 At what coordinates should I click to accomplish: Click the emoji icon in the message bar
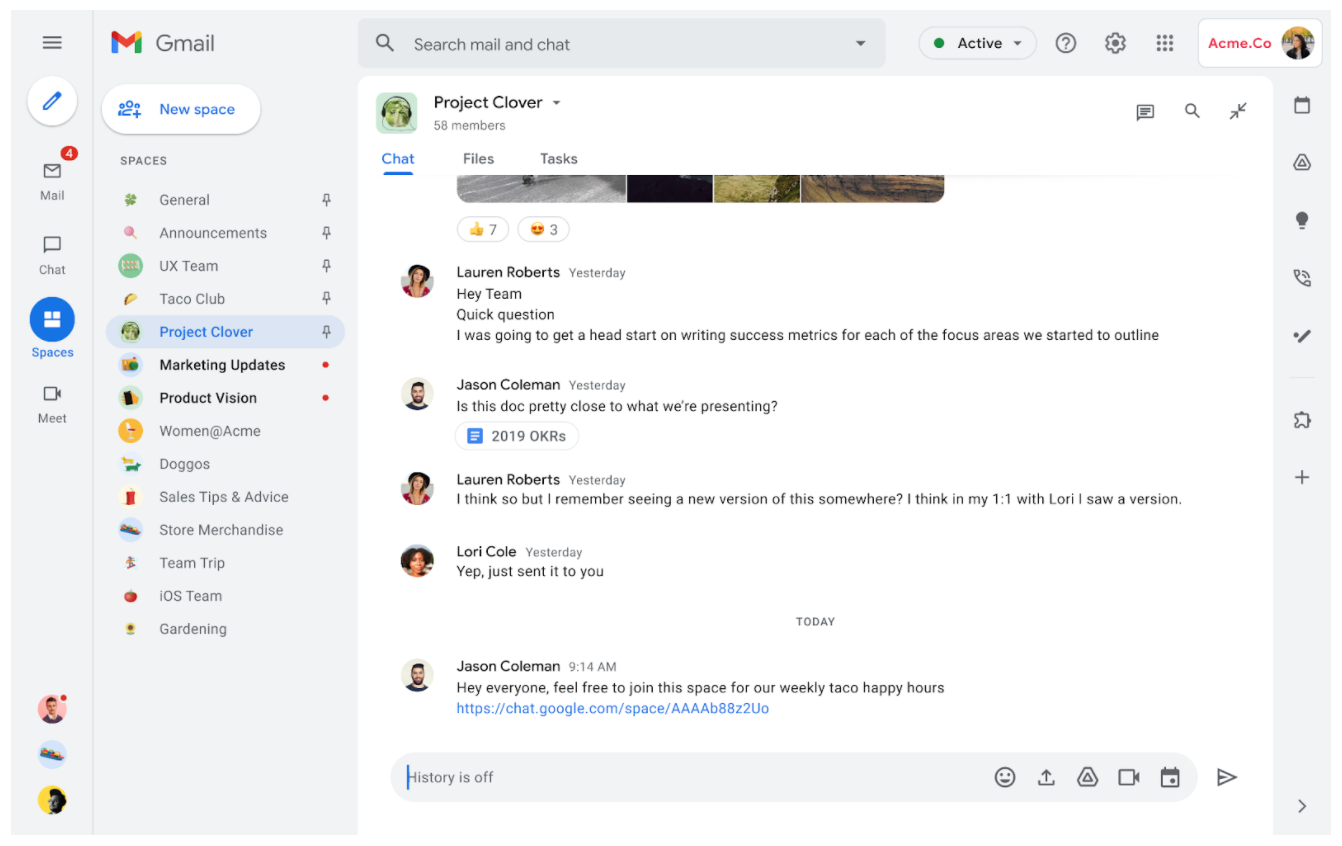[x=1005, y=776]
